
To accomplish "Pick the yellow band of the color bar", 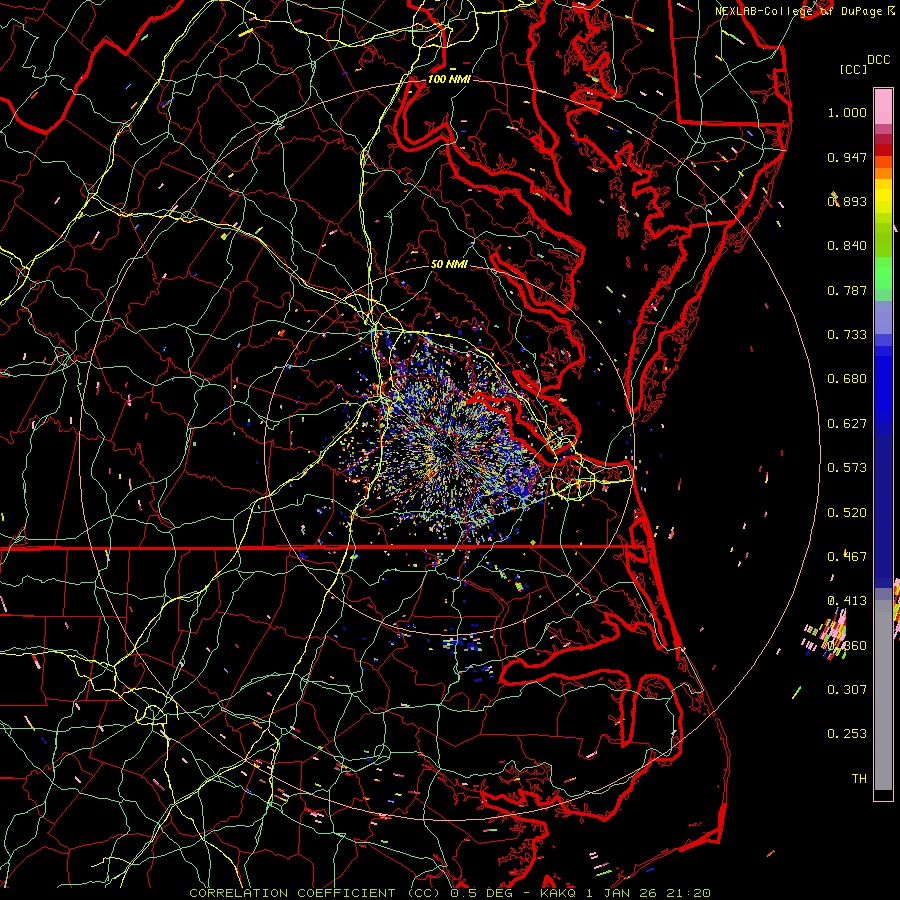I will [883, 196].
